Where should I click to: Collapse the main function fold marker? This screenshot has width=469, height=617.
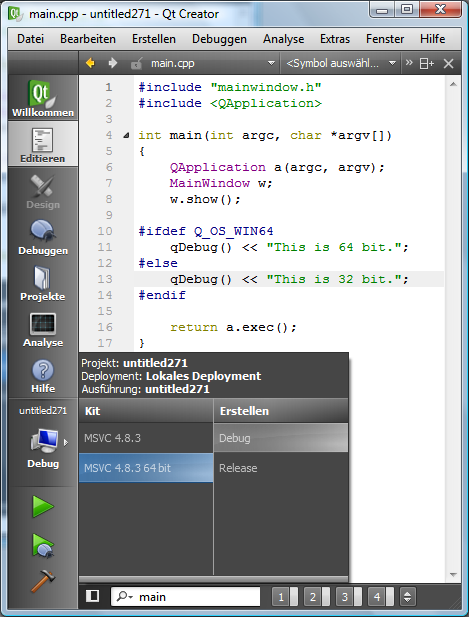126,135
